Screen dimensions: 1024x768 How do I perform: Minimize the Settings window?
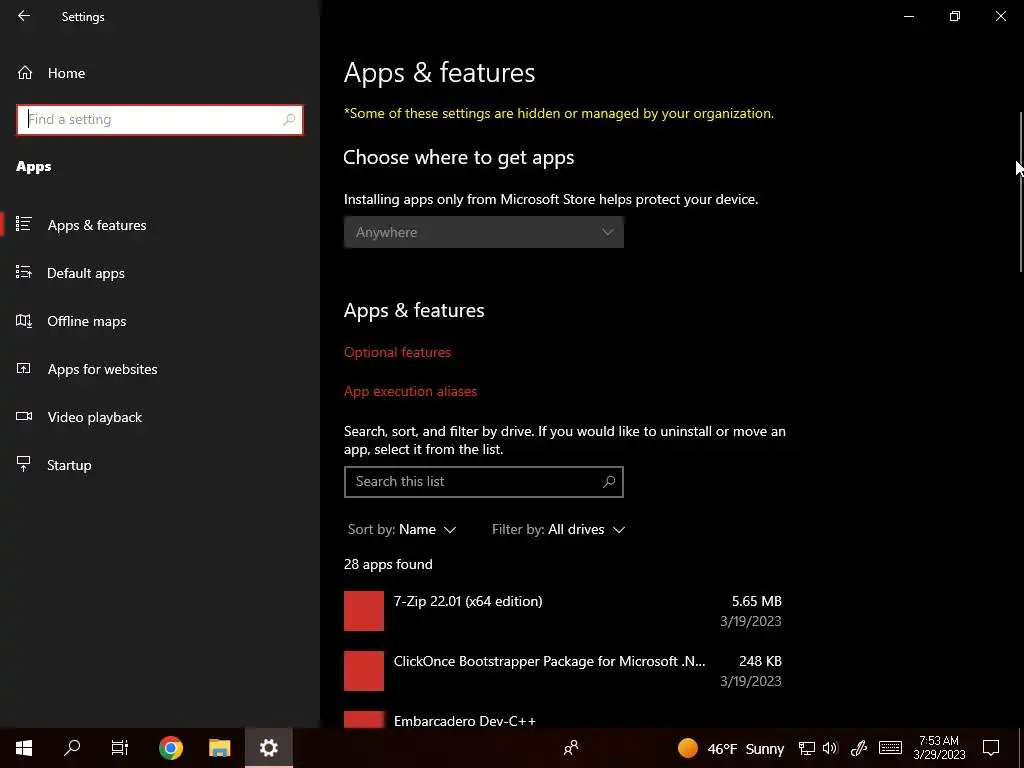coord(908,16)
